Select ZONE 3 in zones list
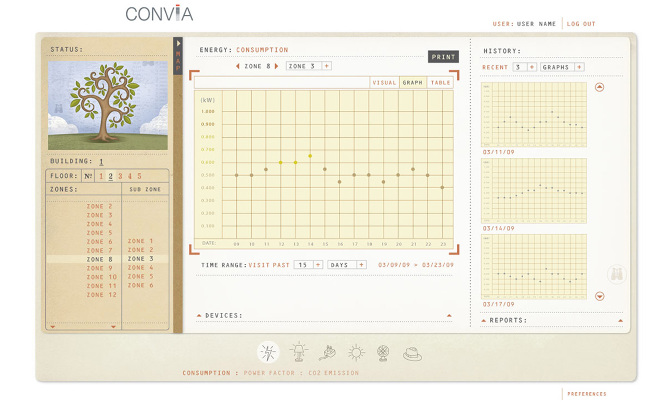Screen dimensions: 670x414 pos(99,215)
